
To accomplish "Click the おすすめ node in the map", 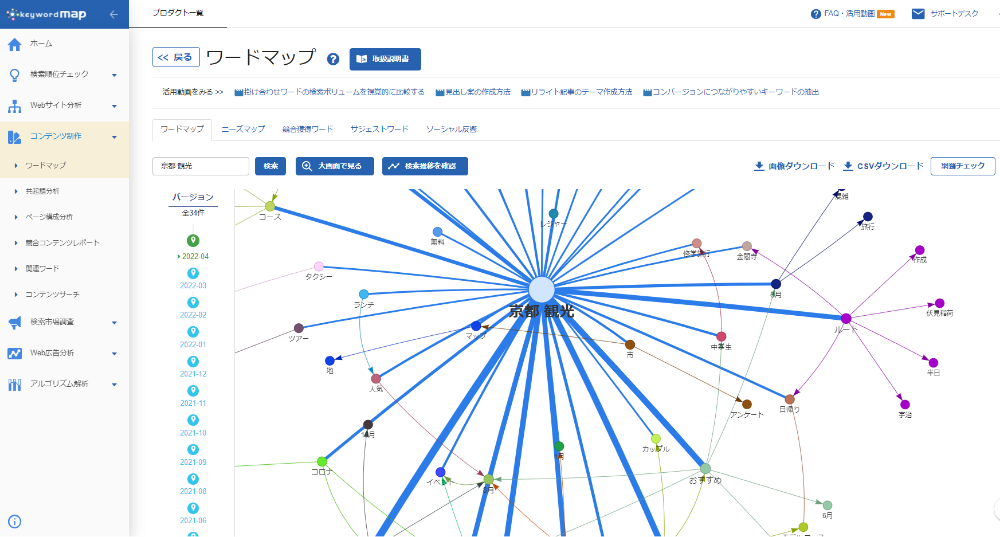I will tap(705, 469).
